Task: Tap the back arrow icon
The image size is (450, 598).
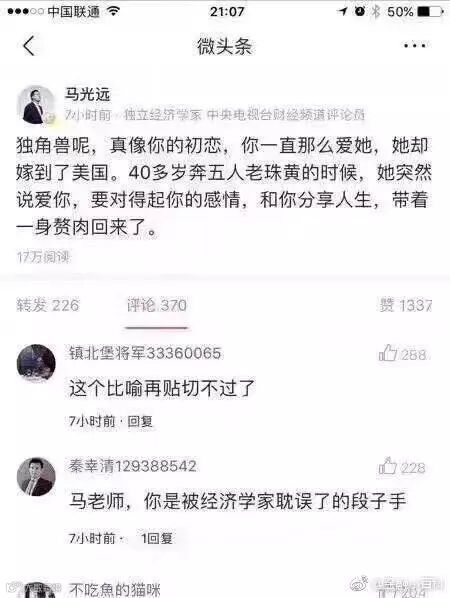Action: [29, 46]
